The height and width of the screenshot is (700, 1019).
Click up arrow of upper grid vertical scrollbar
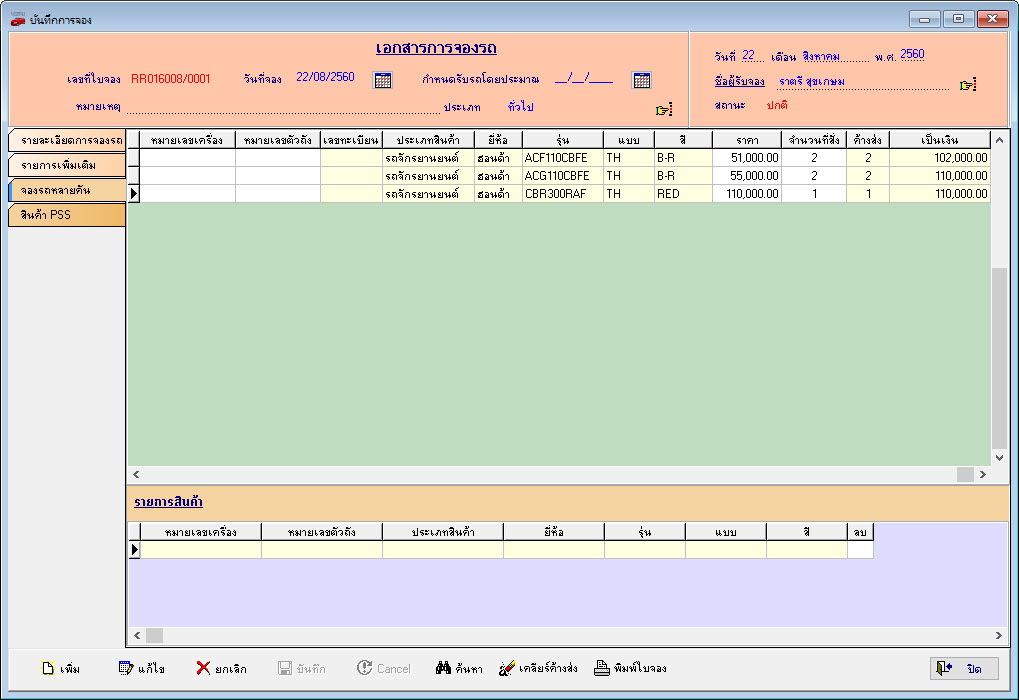(1000, 140)
